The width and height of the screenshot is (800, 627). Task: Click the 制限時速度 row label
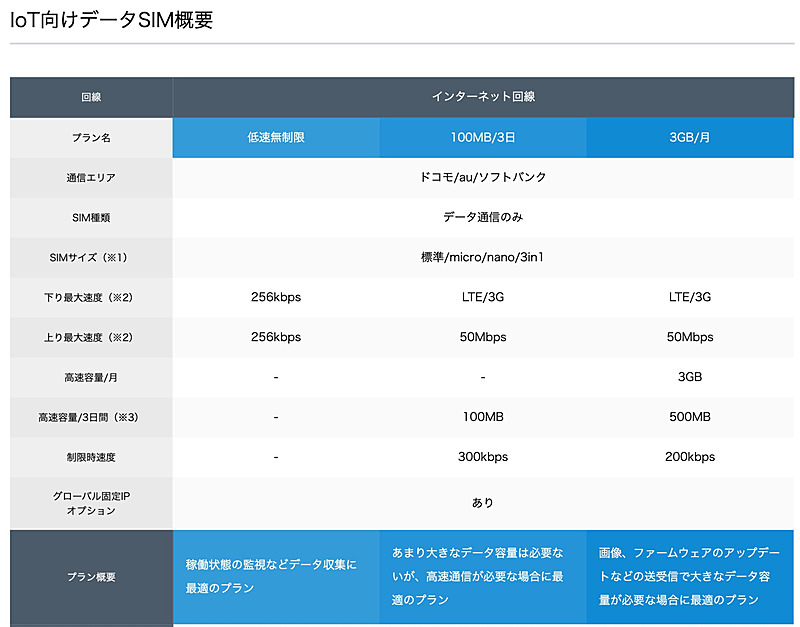click(91, 457)
